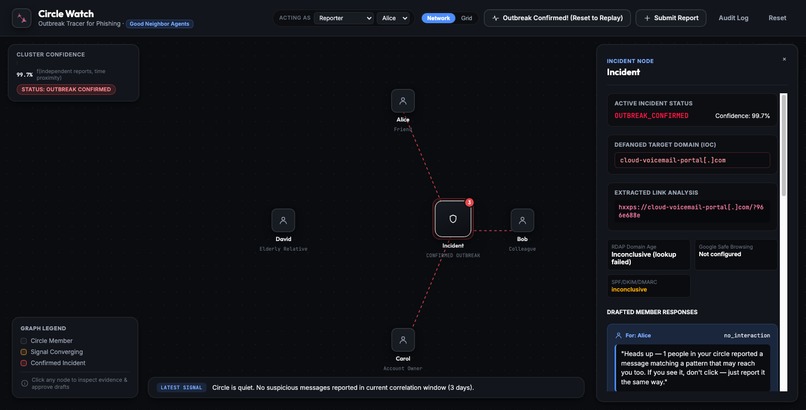
Task: Click the Elderly Relative label under David
Action: tap(283, 249)
